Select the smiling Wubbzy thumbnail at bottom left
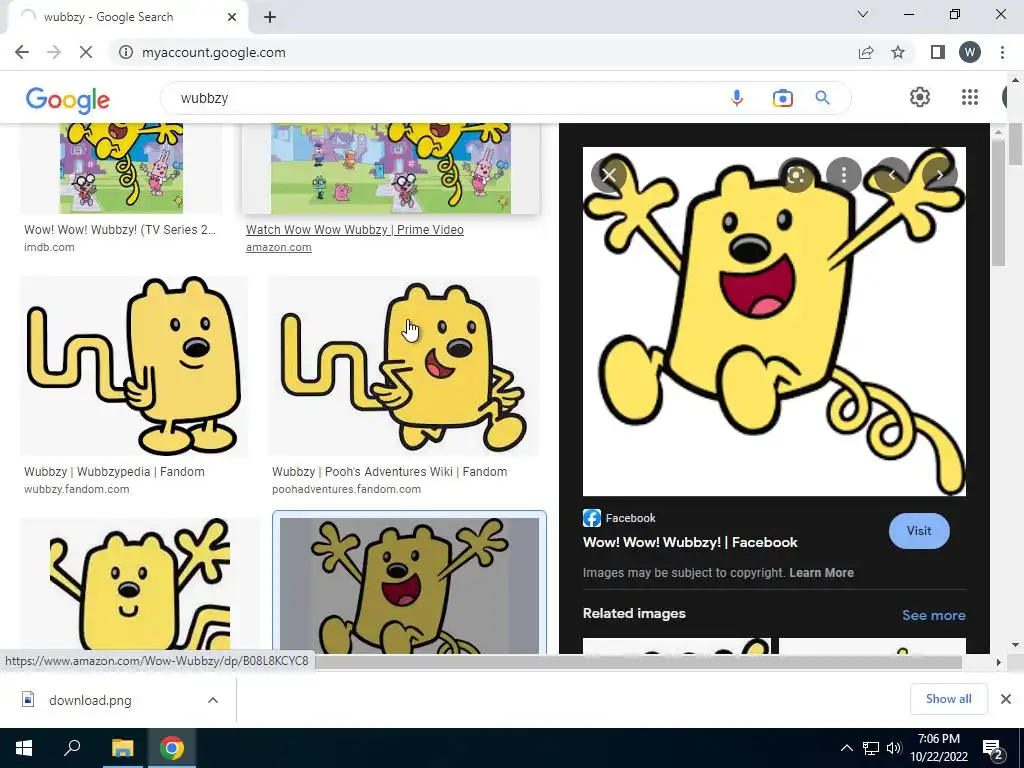The height and width of the screenshot is (768, 1024). pos(140,584)
